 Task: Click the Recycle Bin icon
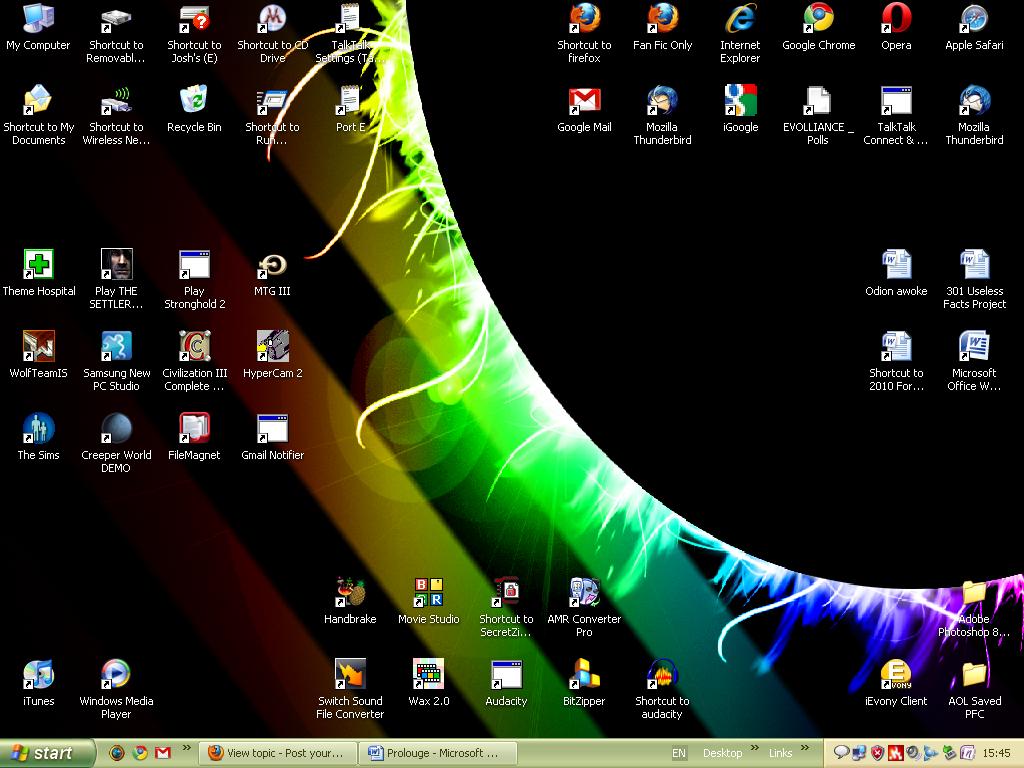click(x=194, y=101)
